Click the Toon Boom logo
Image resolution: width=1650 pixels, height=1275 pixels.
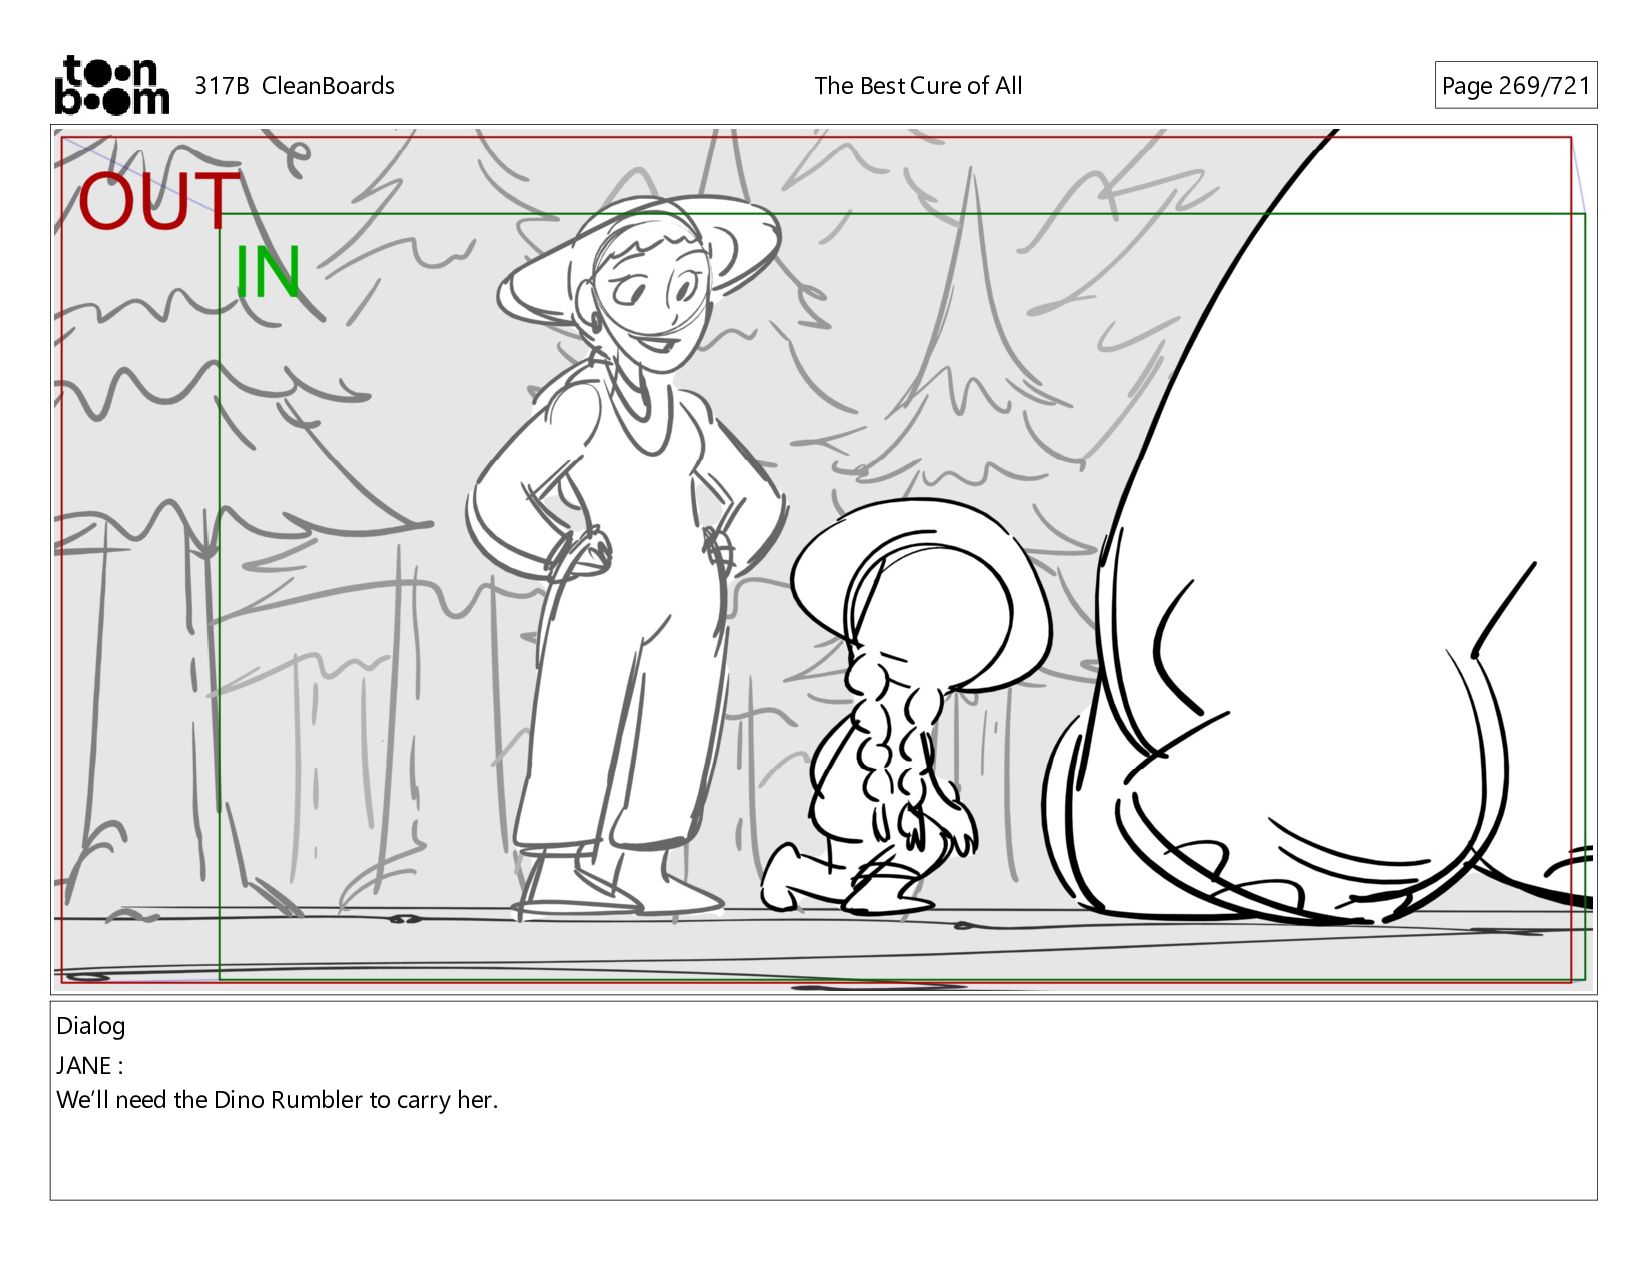tap(111, 85)
